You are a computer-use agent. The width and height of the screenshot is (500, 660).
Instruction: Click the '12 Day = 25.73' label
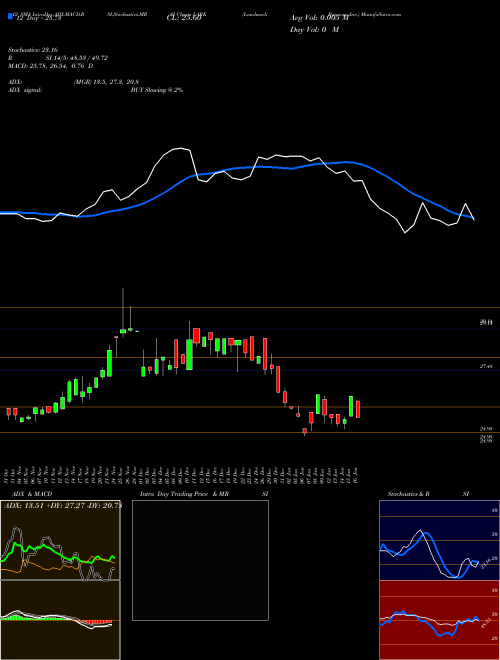click(38, 18)
